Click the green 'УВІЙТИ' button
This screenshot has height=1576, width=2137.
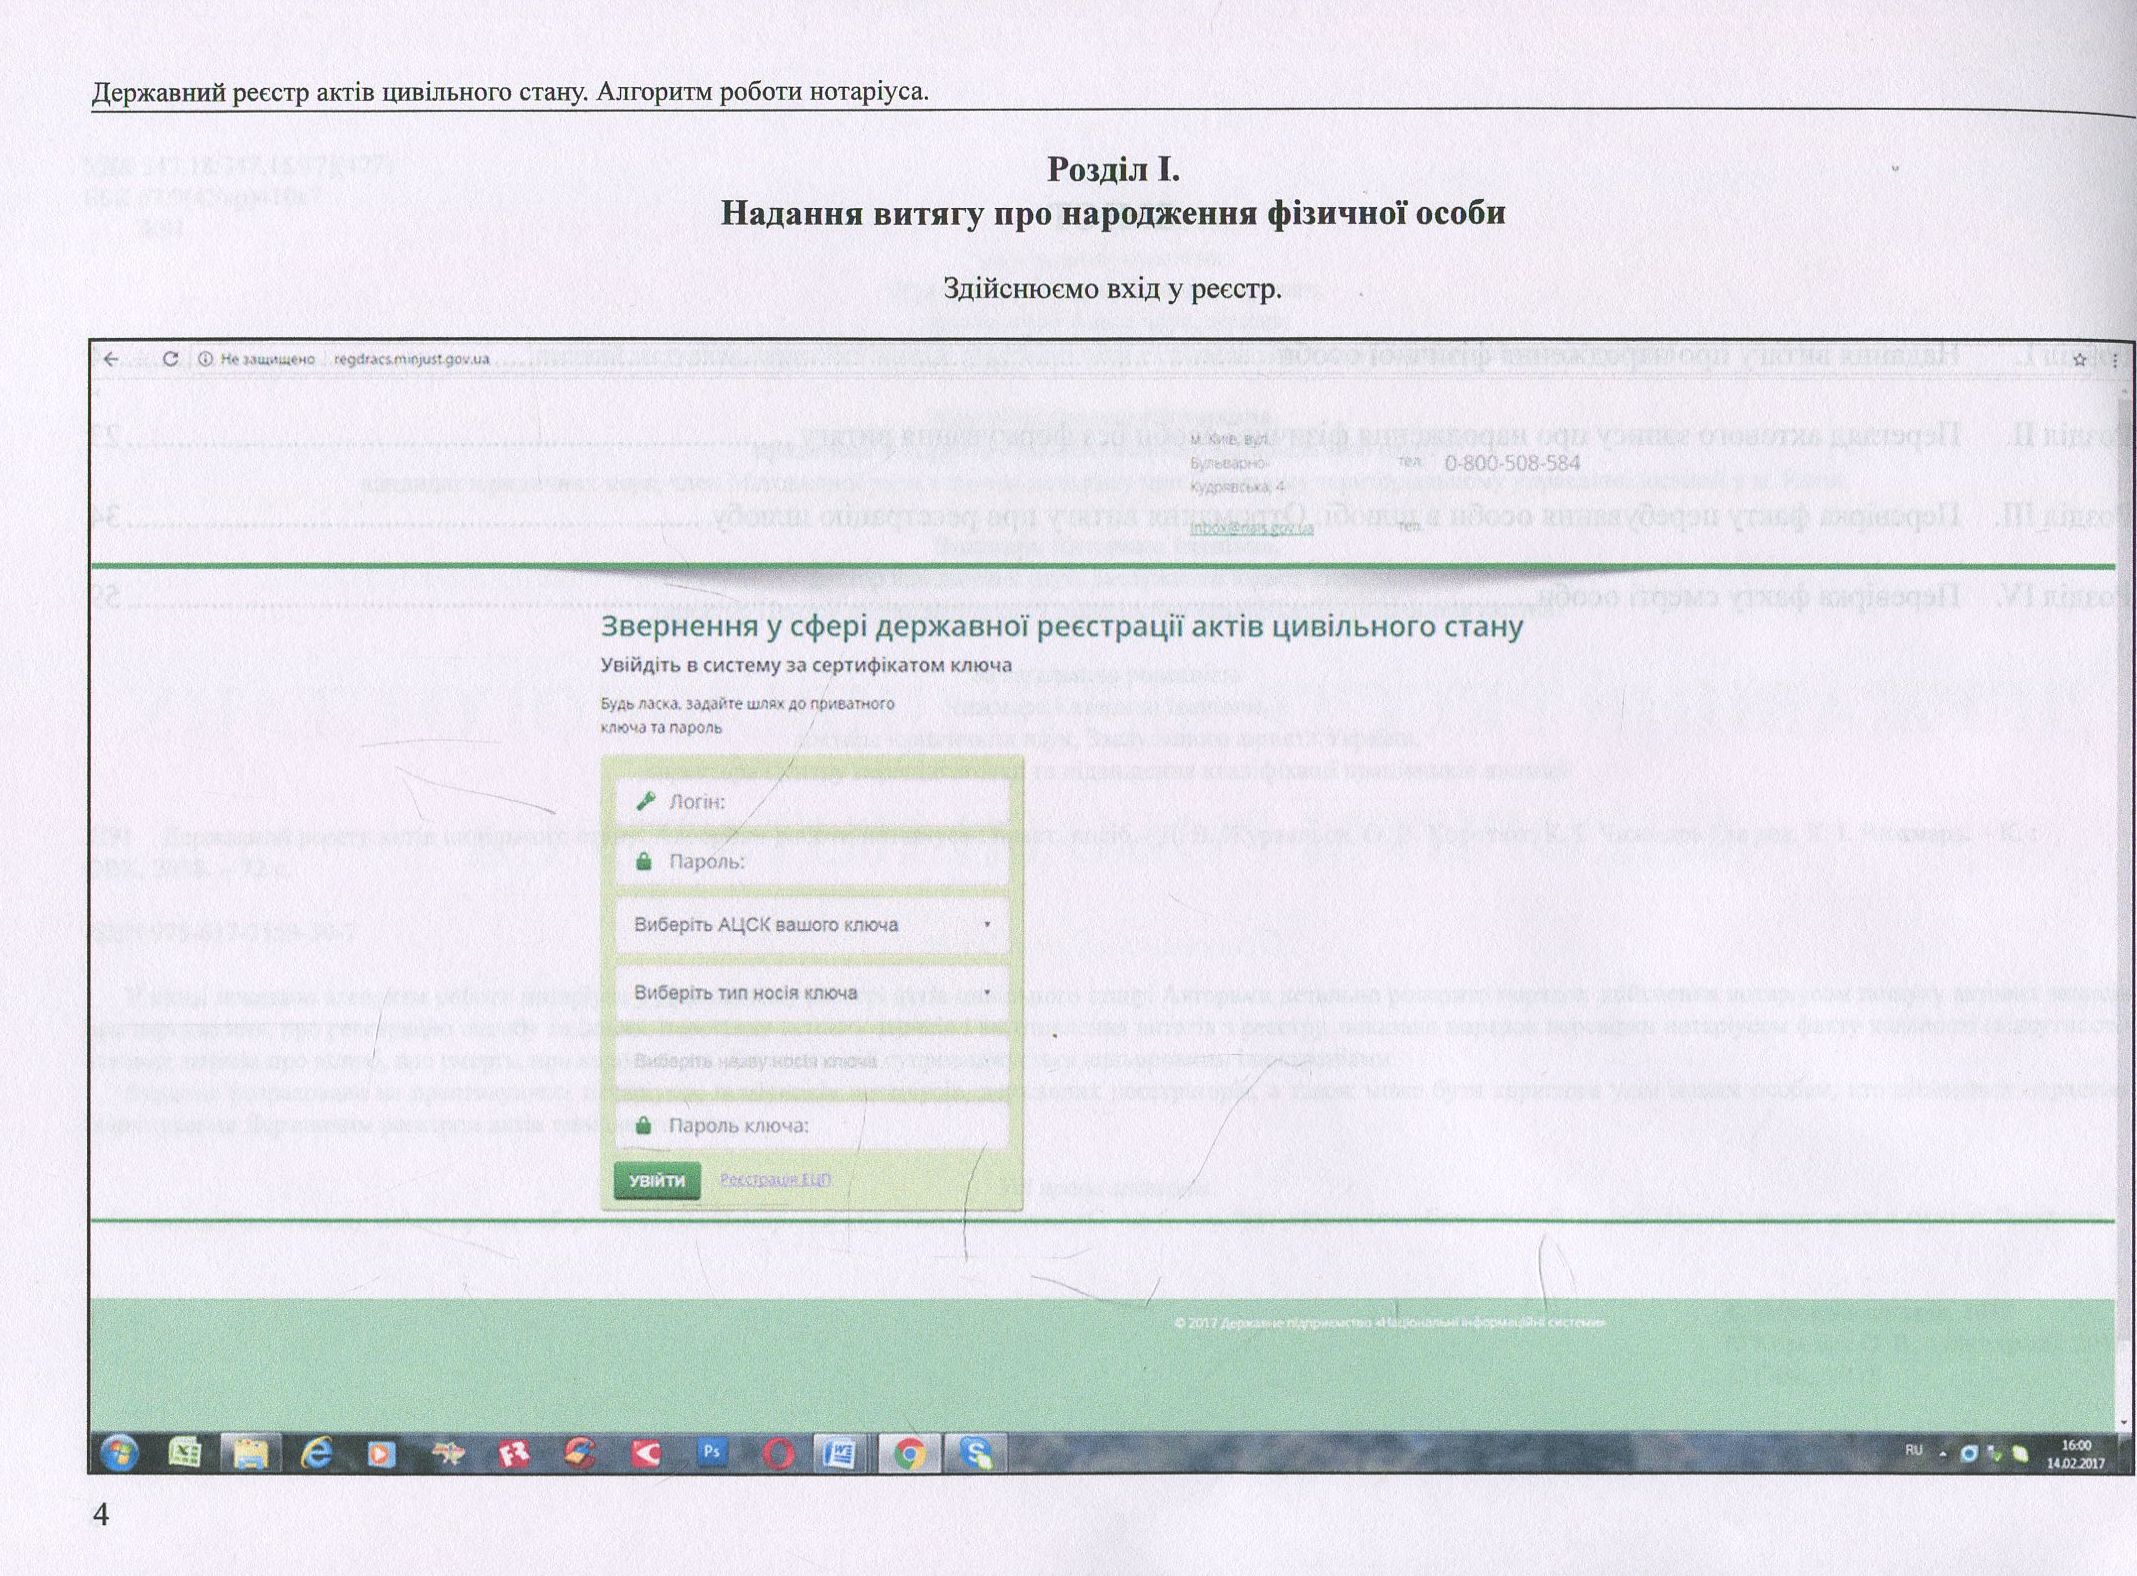656,1181
